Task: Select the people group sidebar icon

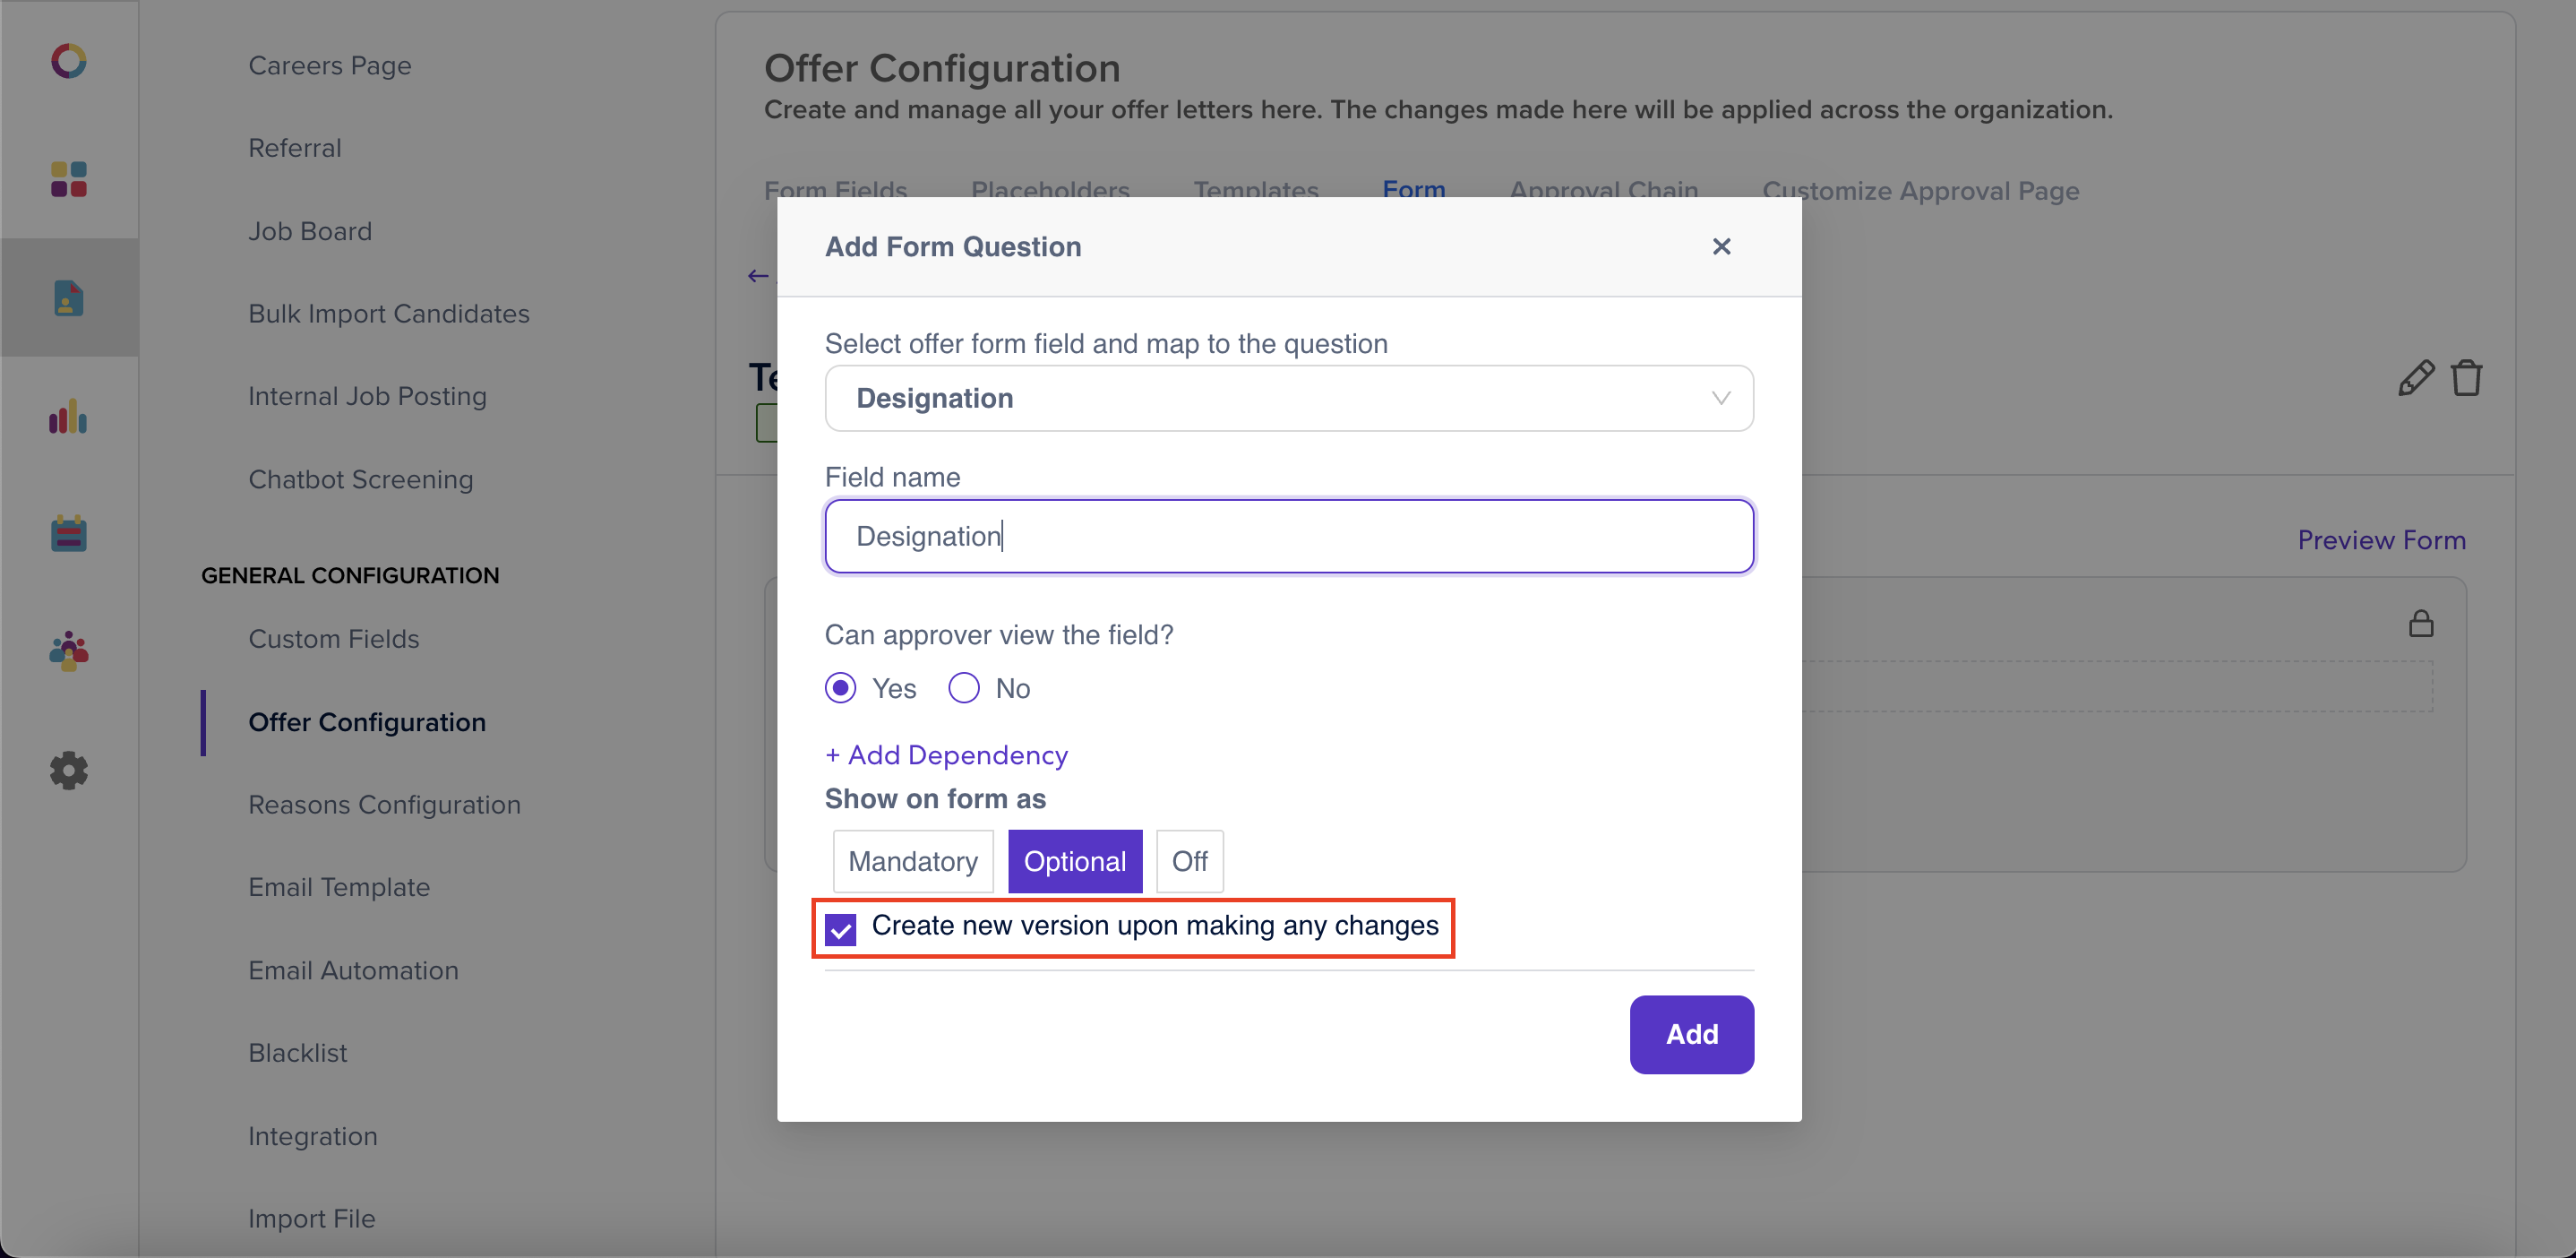Action: [68, 651]
